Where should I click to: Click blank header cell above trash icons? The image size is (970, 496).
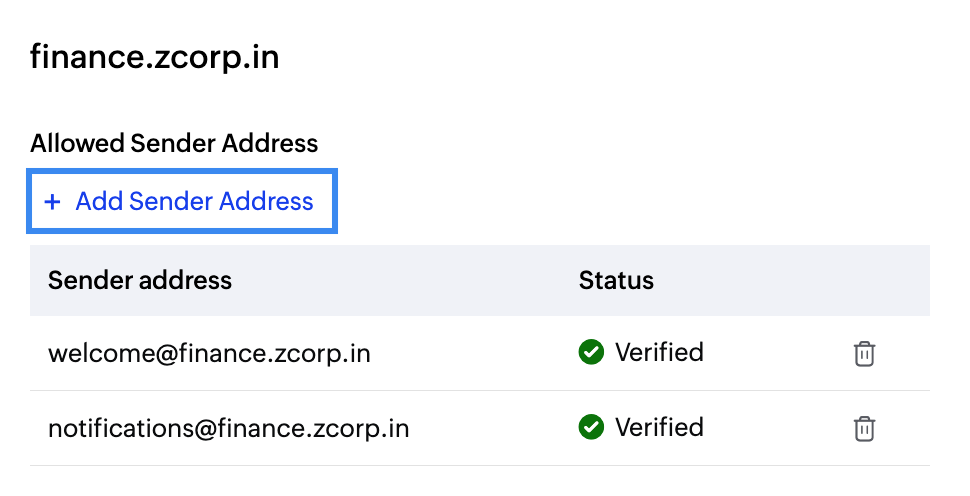[x=864, y=280]
